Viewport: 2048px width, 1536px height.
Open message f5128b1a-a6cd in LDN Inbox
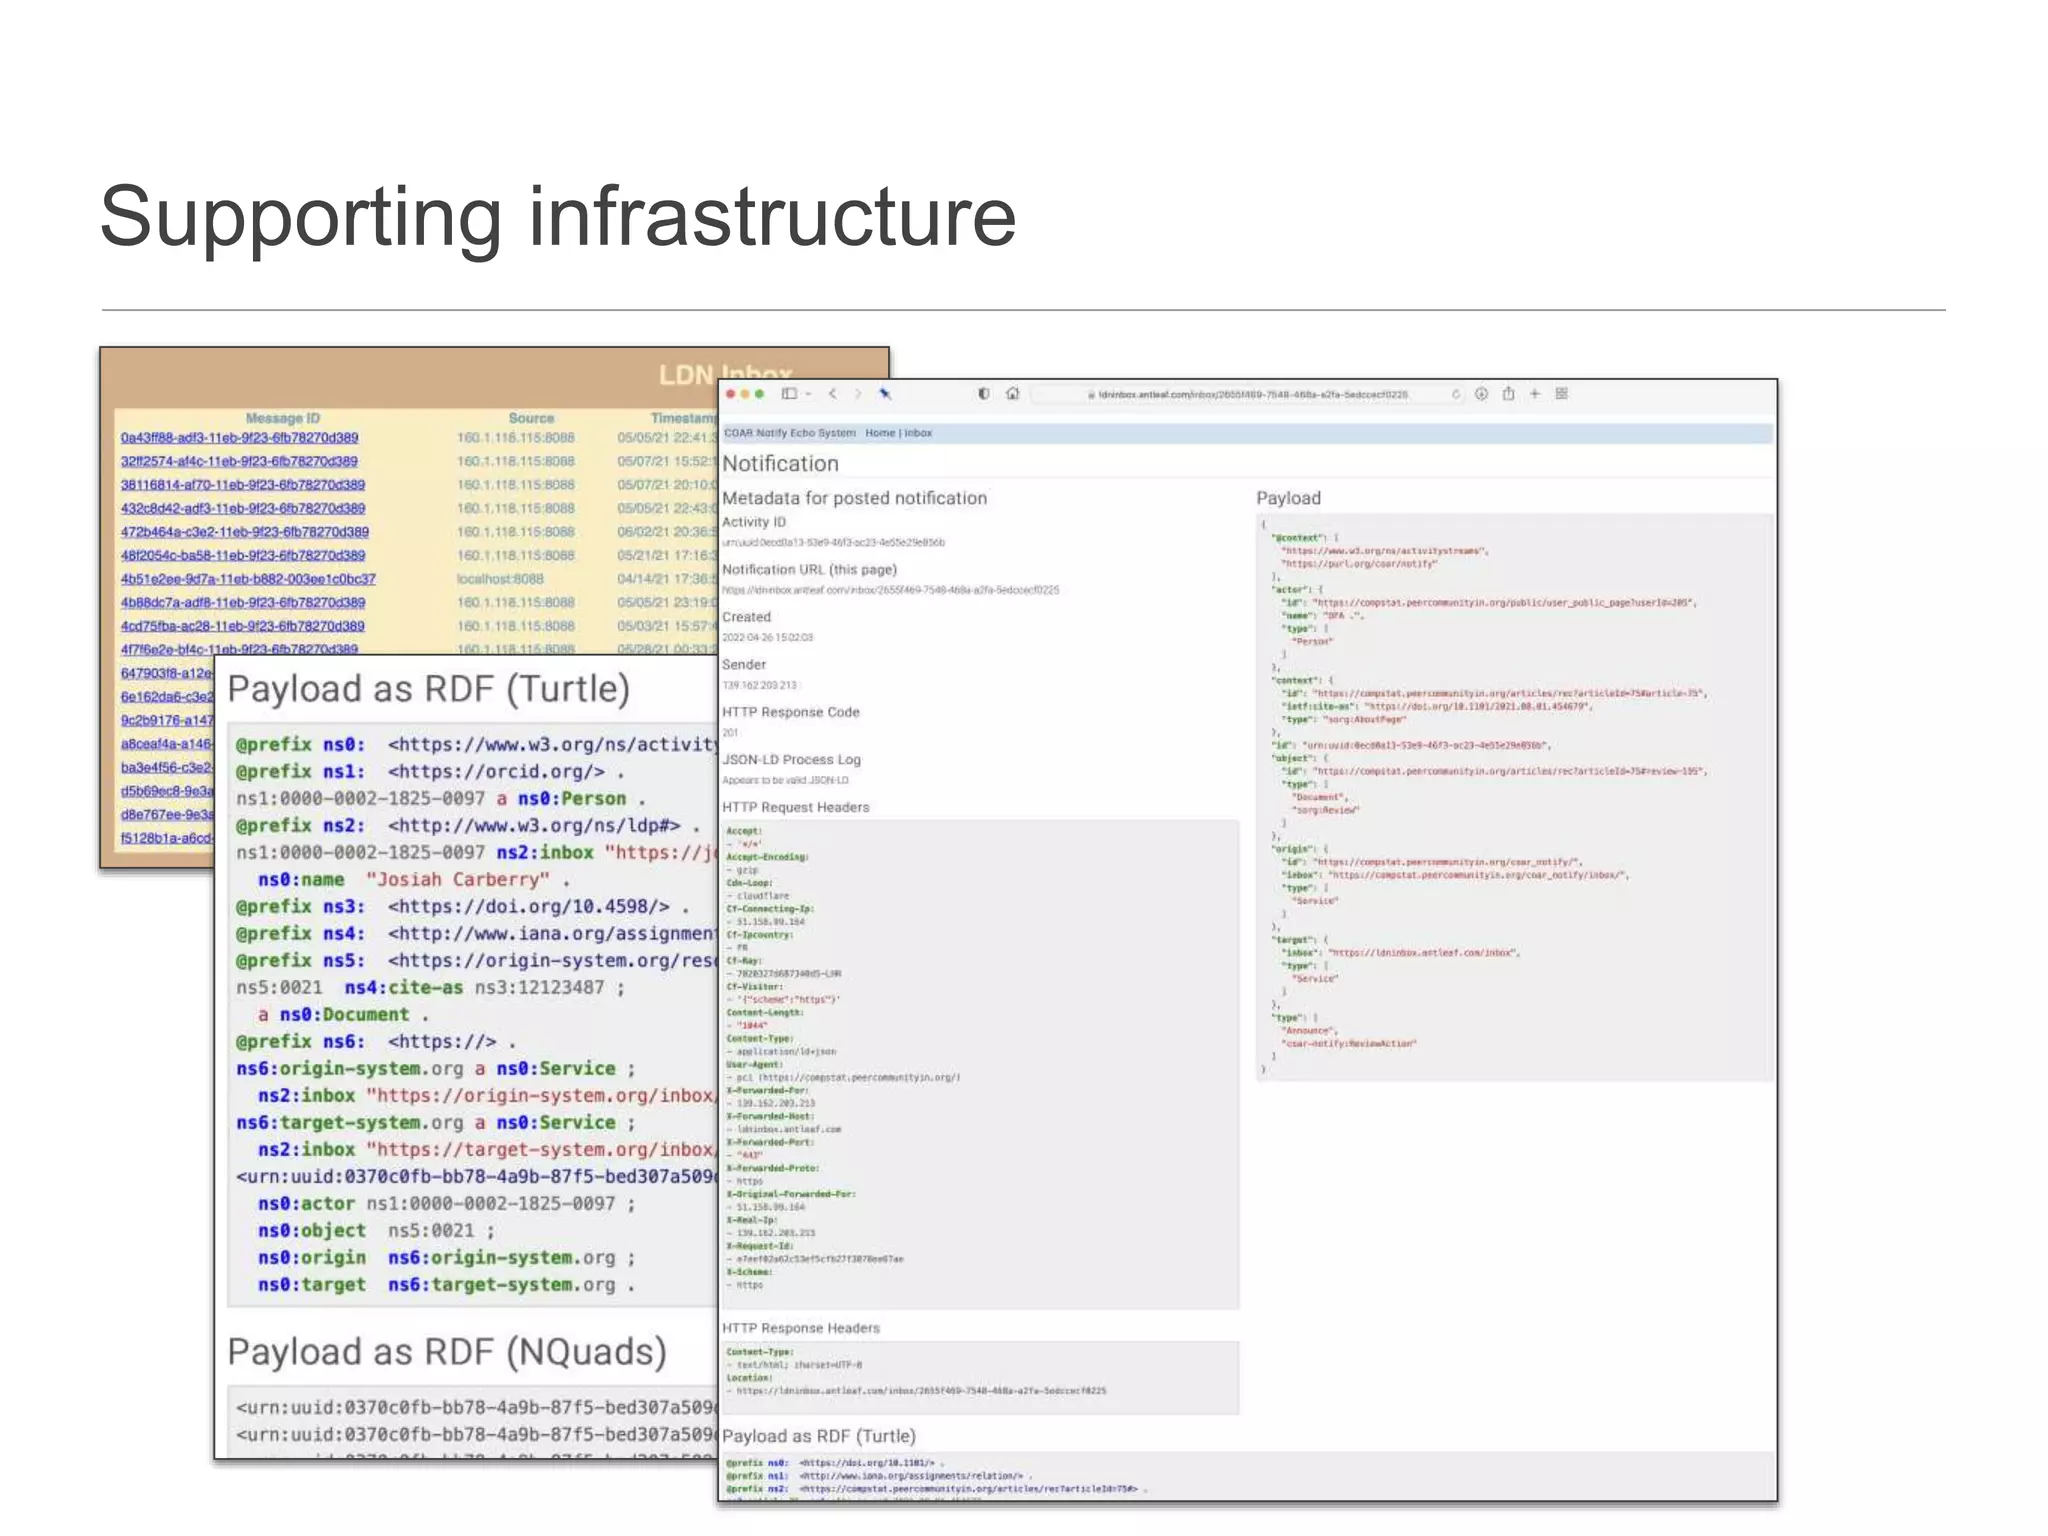point(167,838)
